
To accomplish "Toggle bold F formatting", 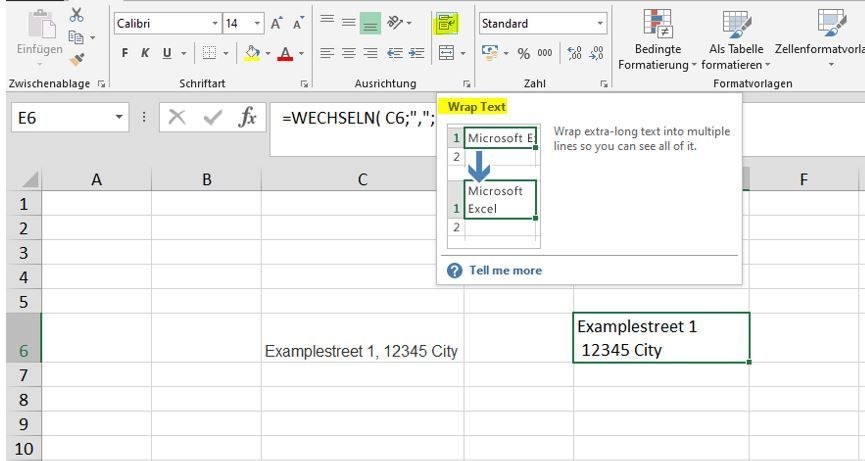I will coord(125,53).
